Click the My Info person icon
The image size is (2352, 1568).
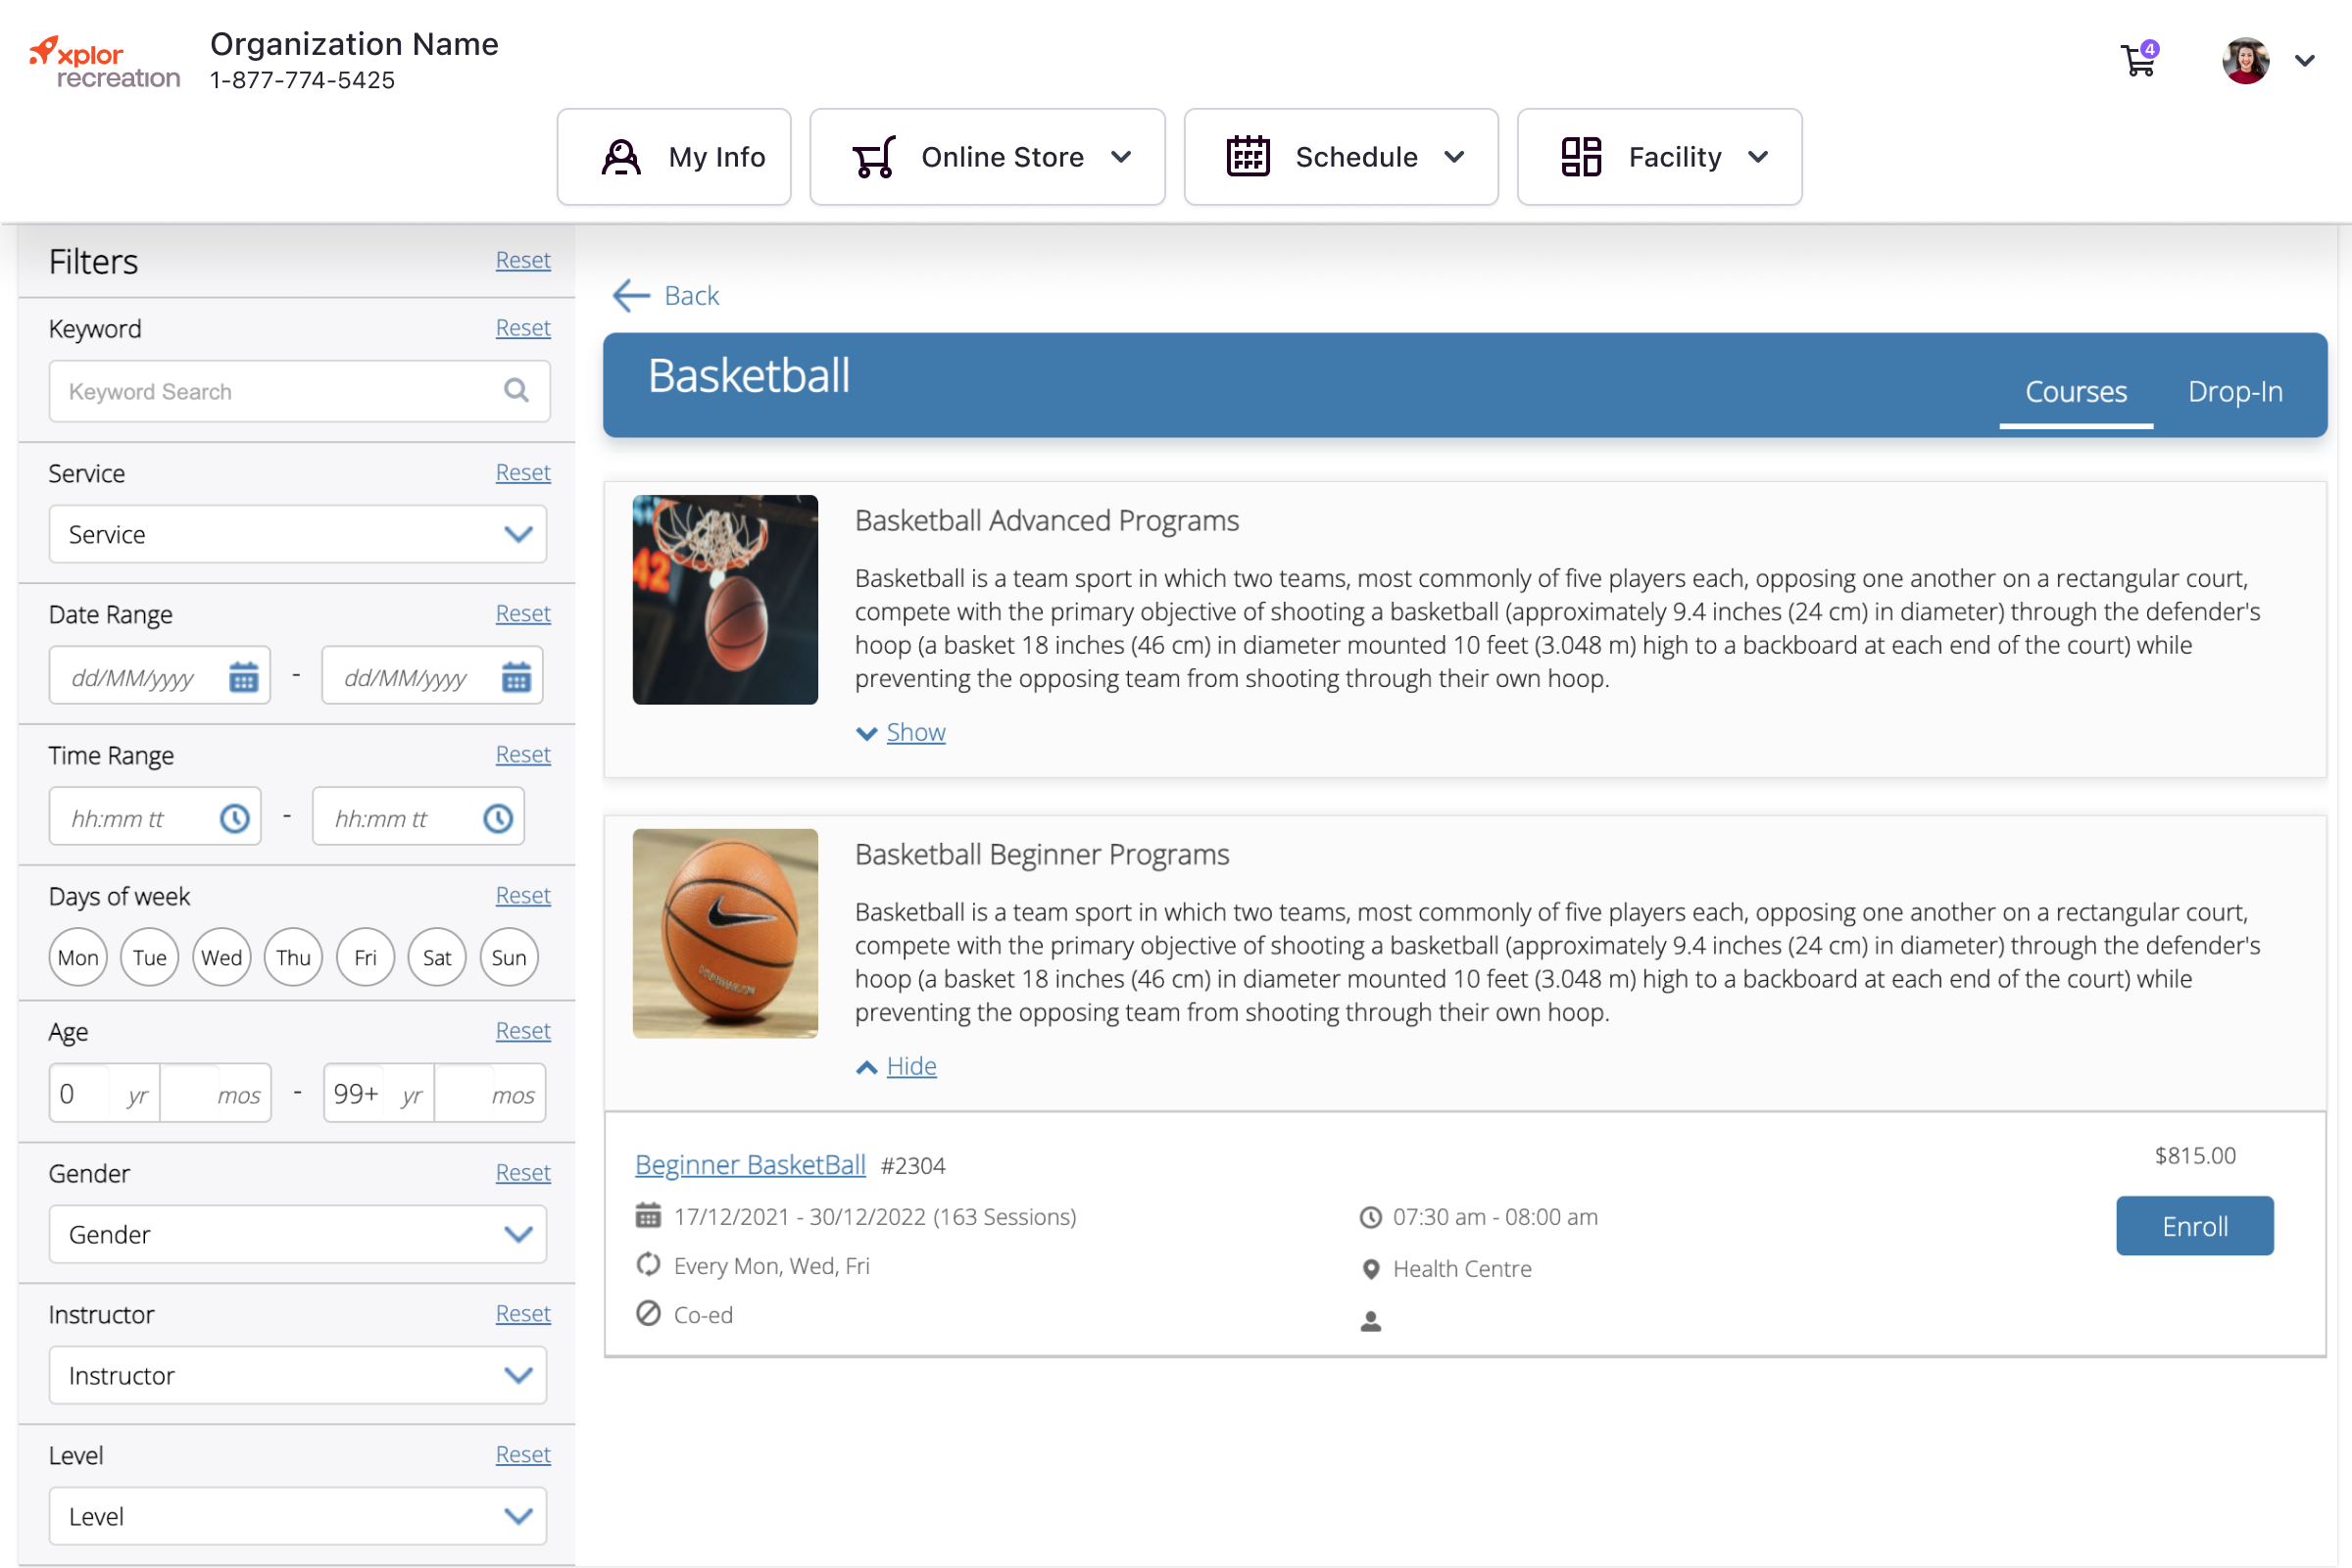tap(620, 156)
